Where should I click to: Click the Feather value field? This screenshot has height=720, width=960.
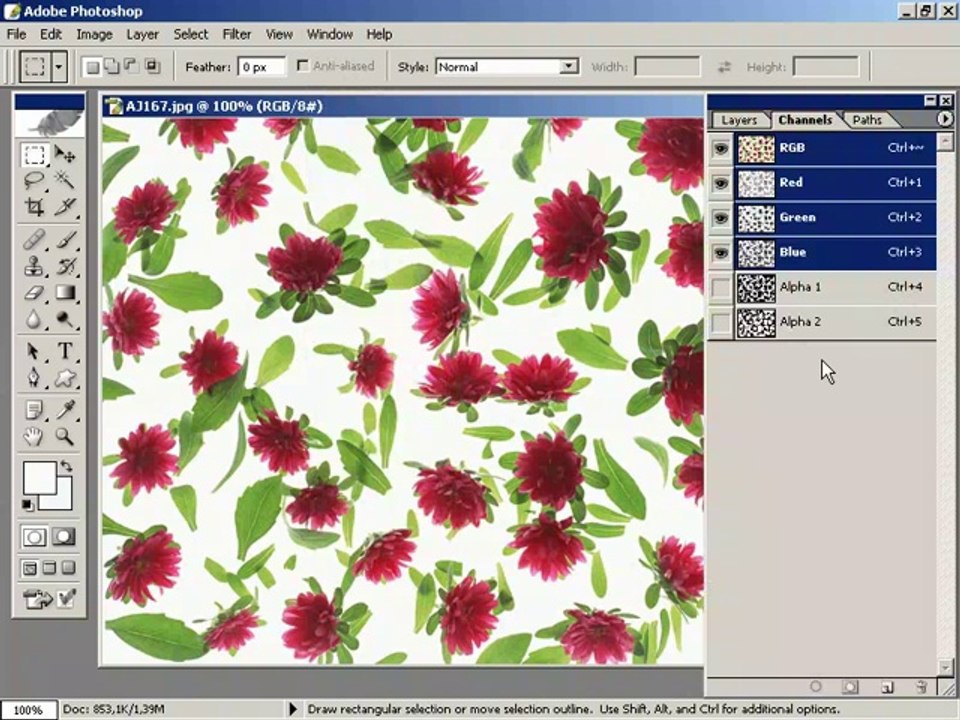coord(262,67)
